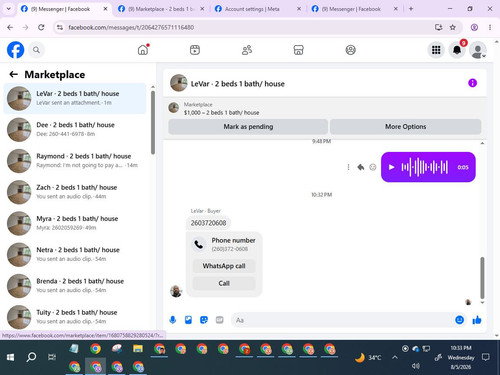Open the emoji picker in message box
Viewport: 500px width, 375px height.
click(459, 320)
